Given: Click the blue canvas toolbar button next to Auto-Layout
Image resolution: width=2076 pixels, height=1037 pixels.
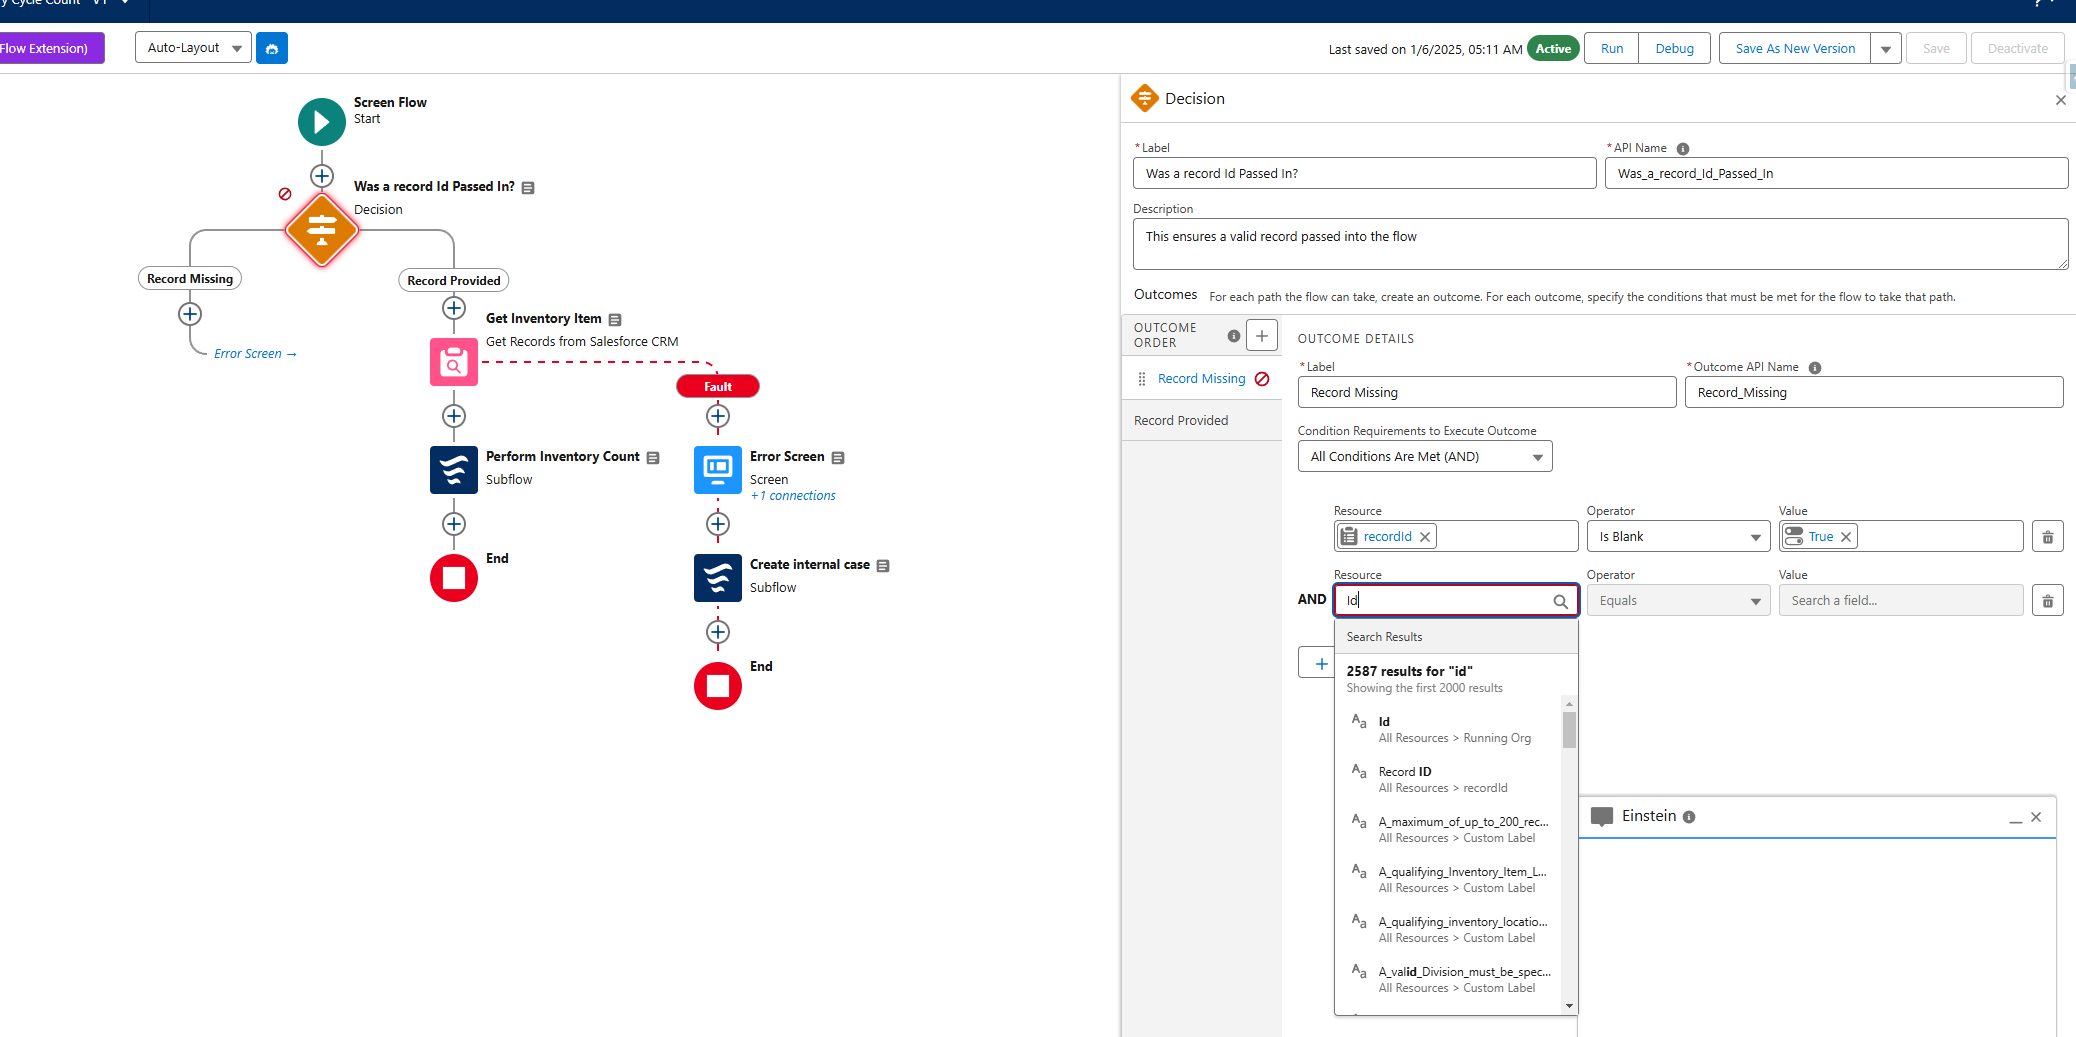Looking at the screenshot, I should [x=272, y=48].
